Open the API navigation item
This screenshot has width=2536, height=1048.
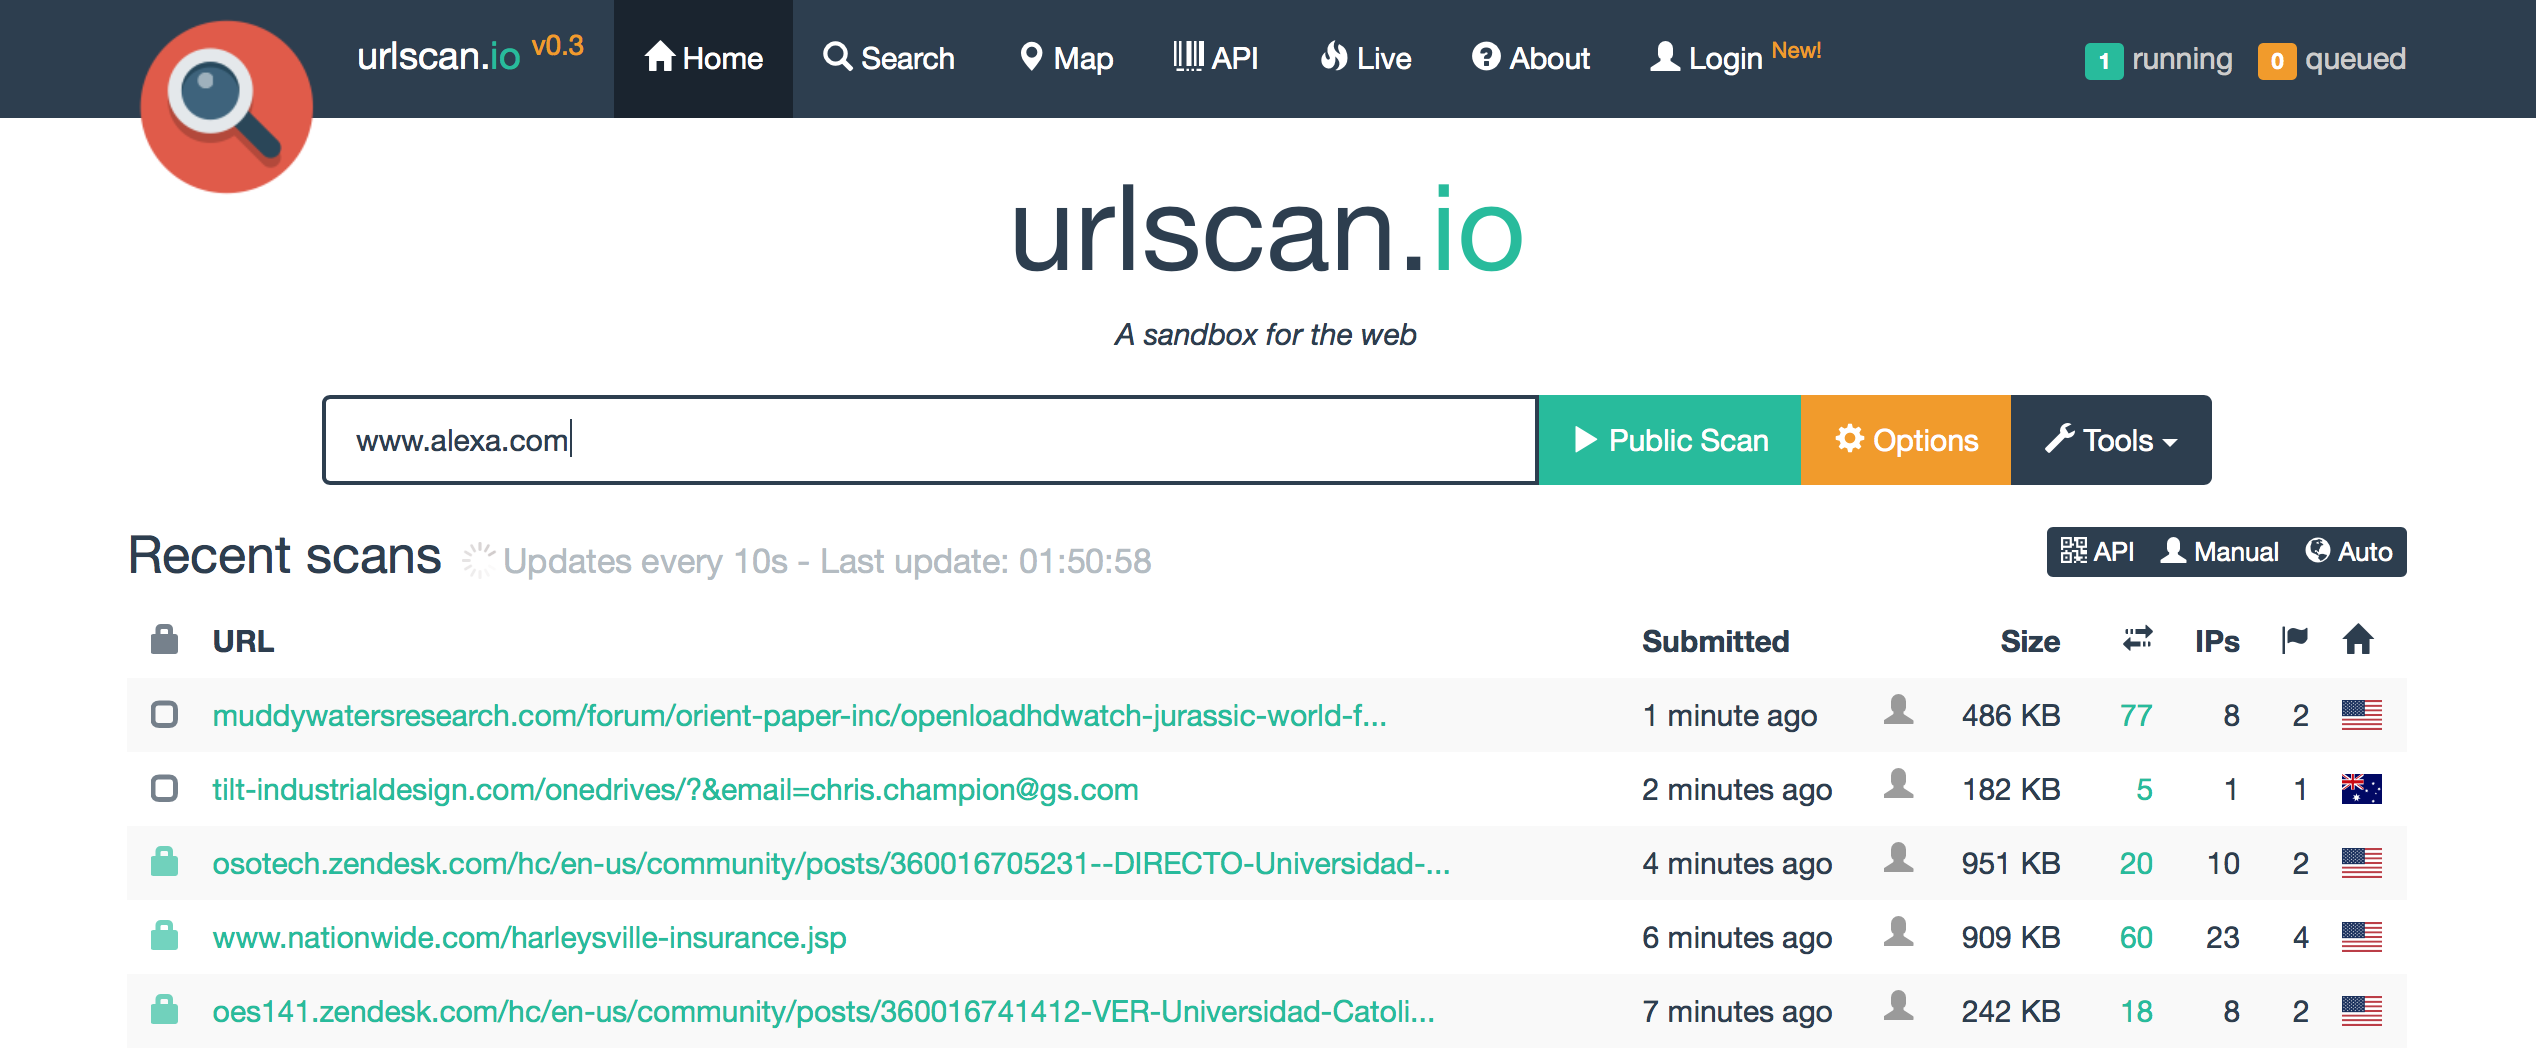tap(1215, 58)
